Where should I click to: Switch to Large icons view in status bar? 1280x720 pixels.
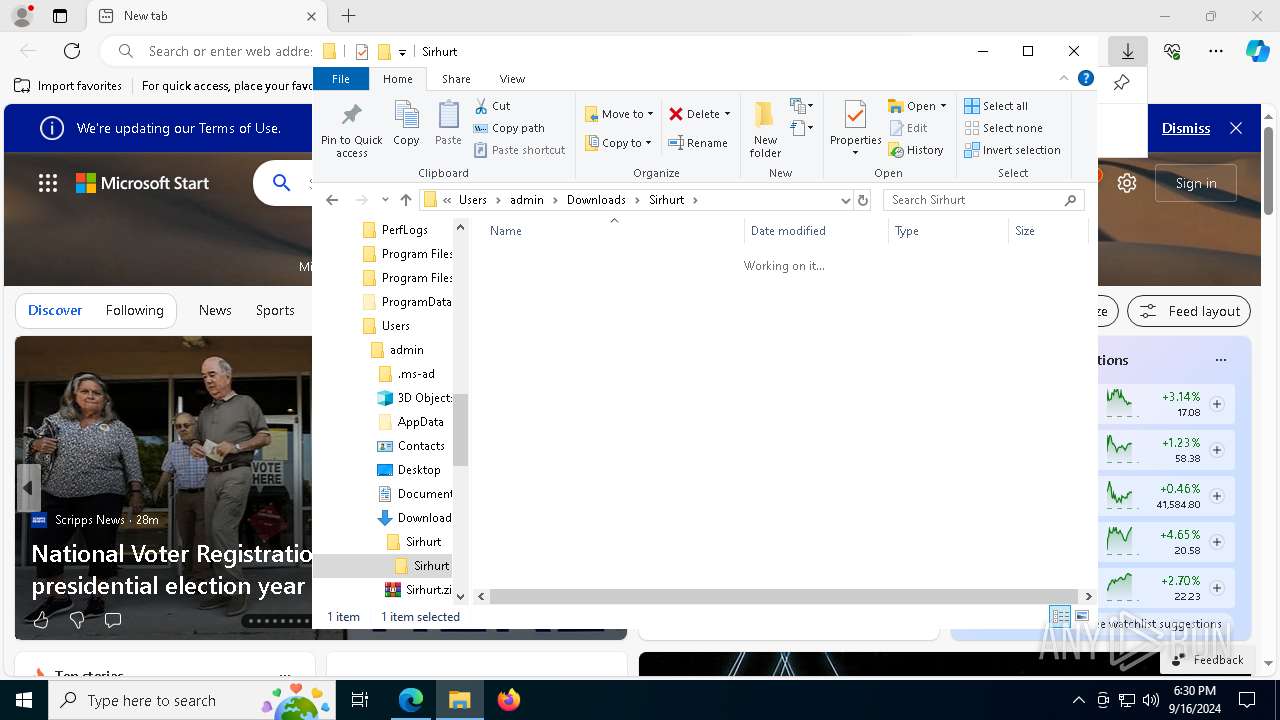[x=1081, y=617]
